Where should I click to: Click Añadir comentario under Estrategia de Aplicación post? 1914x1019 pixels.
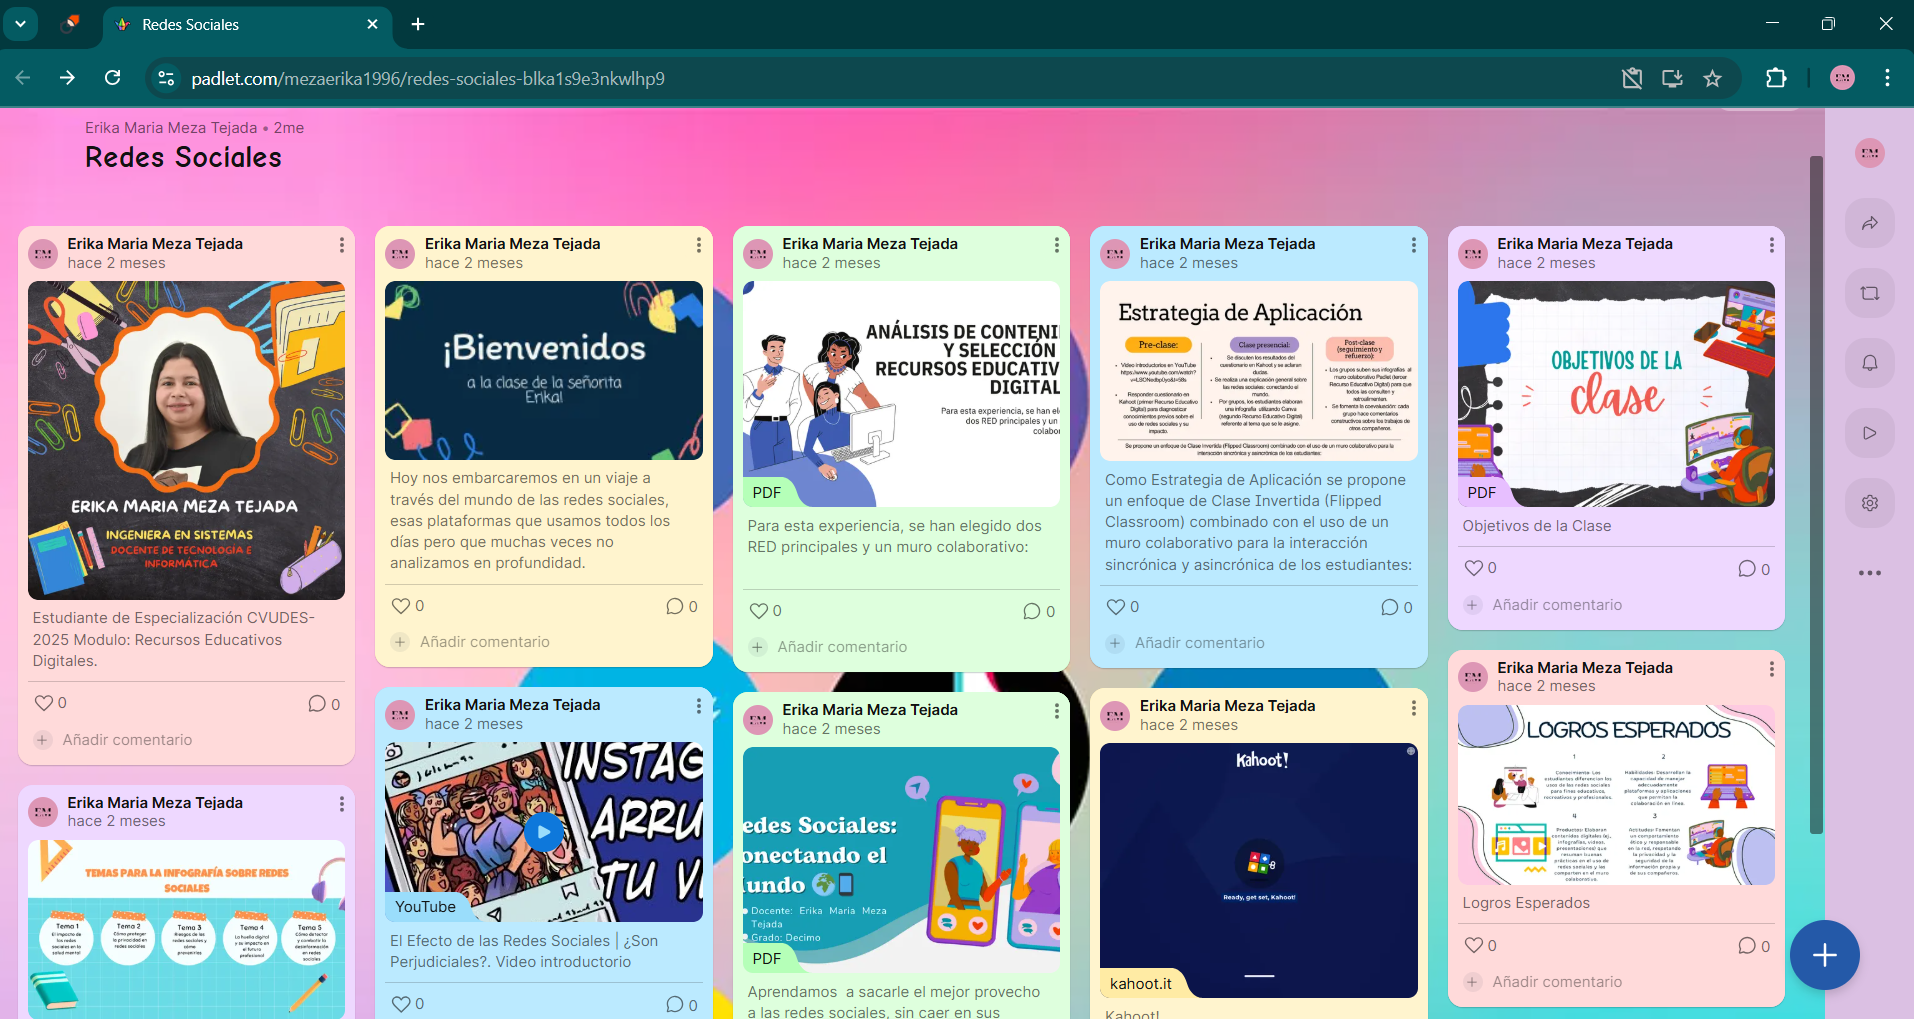click(x=1199, y=643)
